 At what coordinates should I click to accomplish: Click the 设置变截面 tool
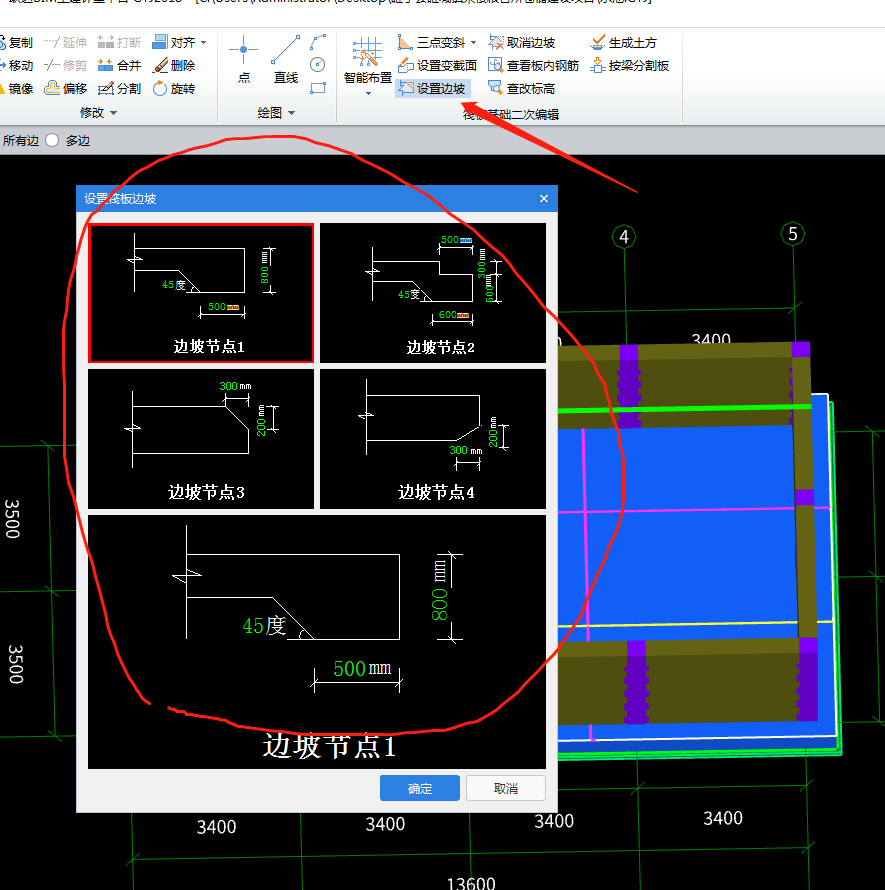coord(438,66)
